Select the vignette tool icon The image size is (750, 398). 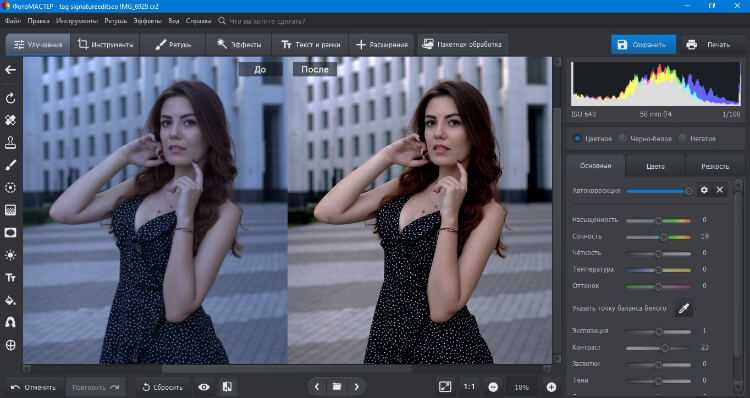click(x=11, y=232)
